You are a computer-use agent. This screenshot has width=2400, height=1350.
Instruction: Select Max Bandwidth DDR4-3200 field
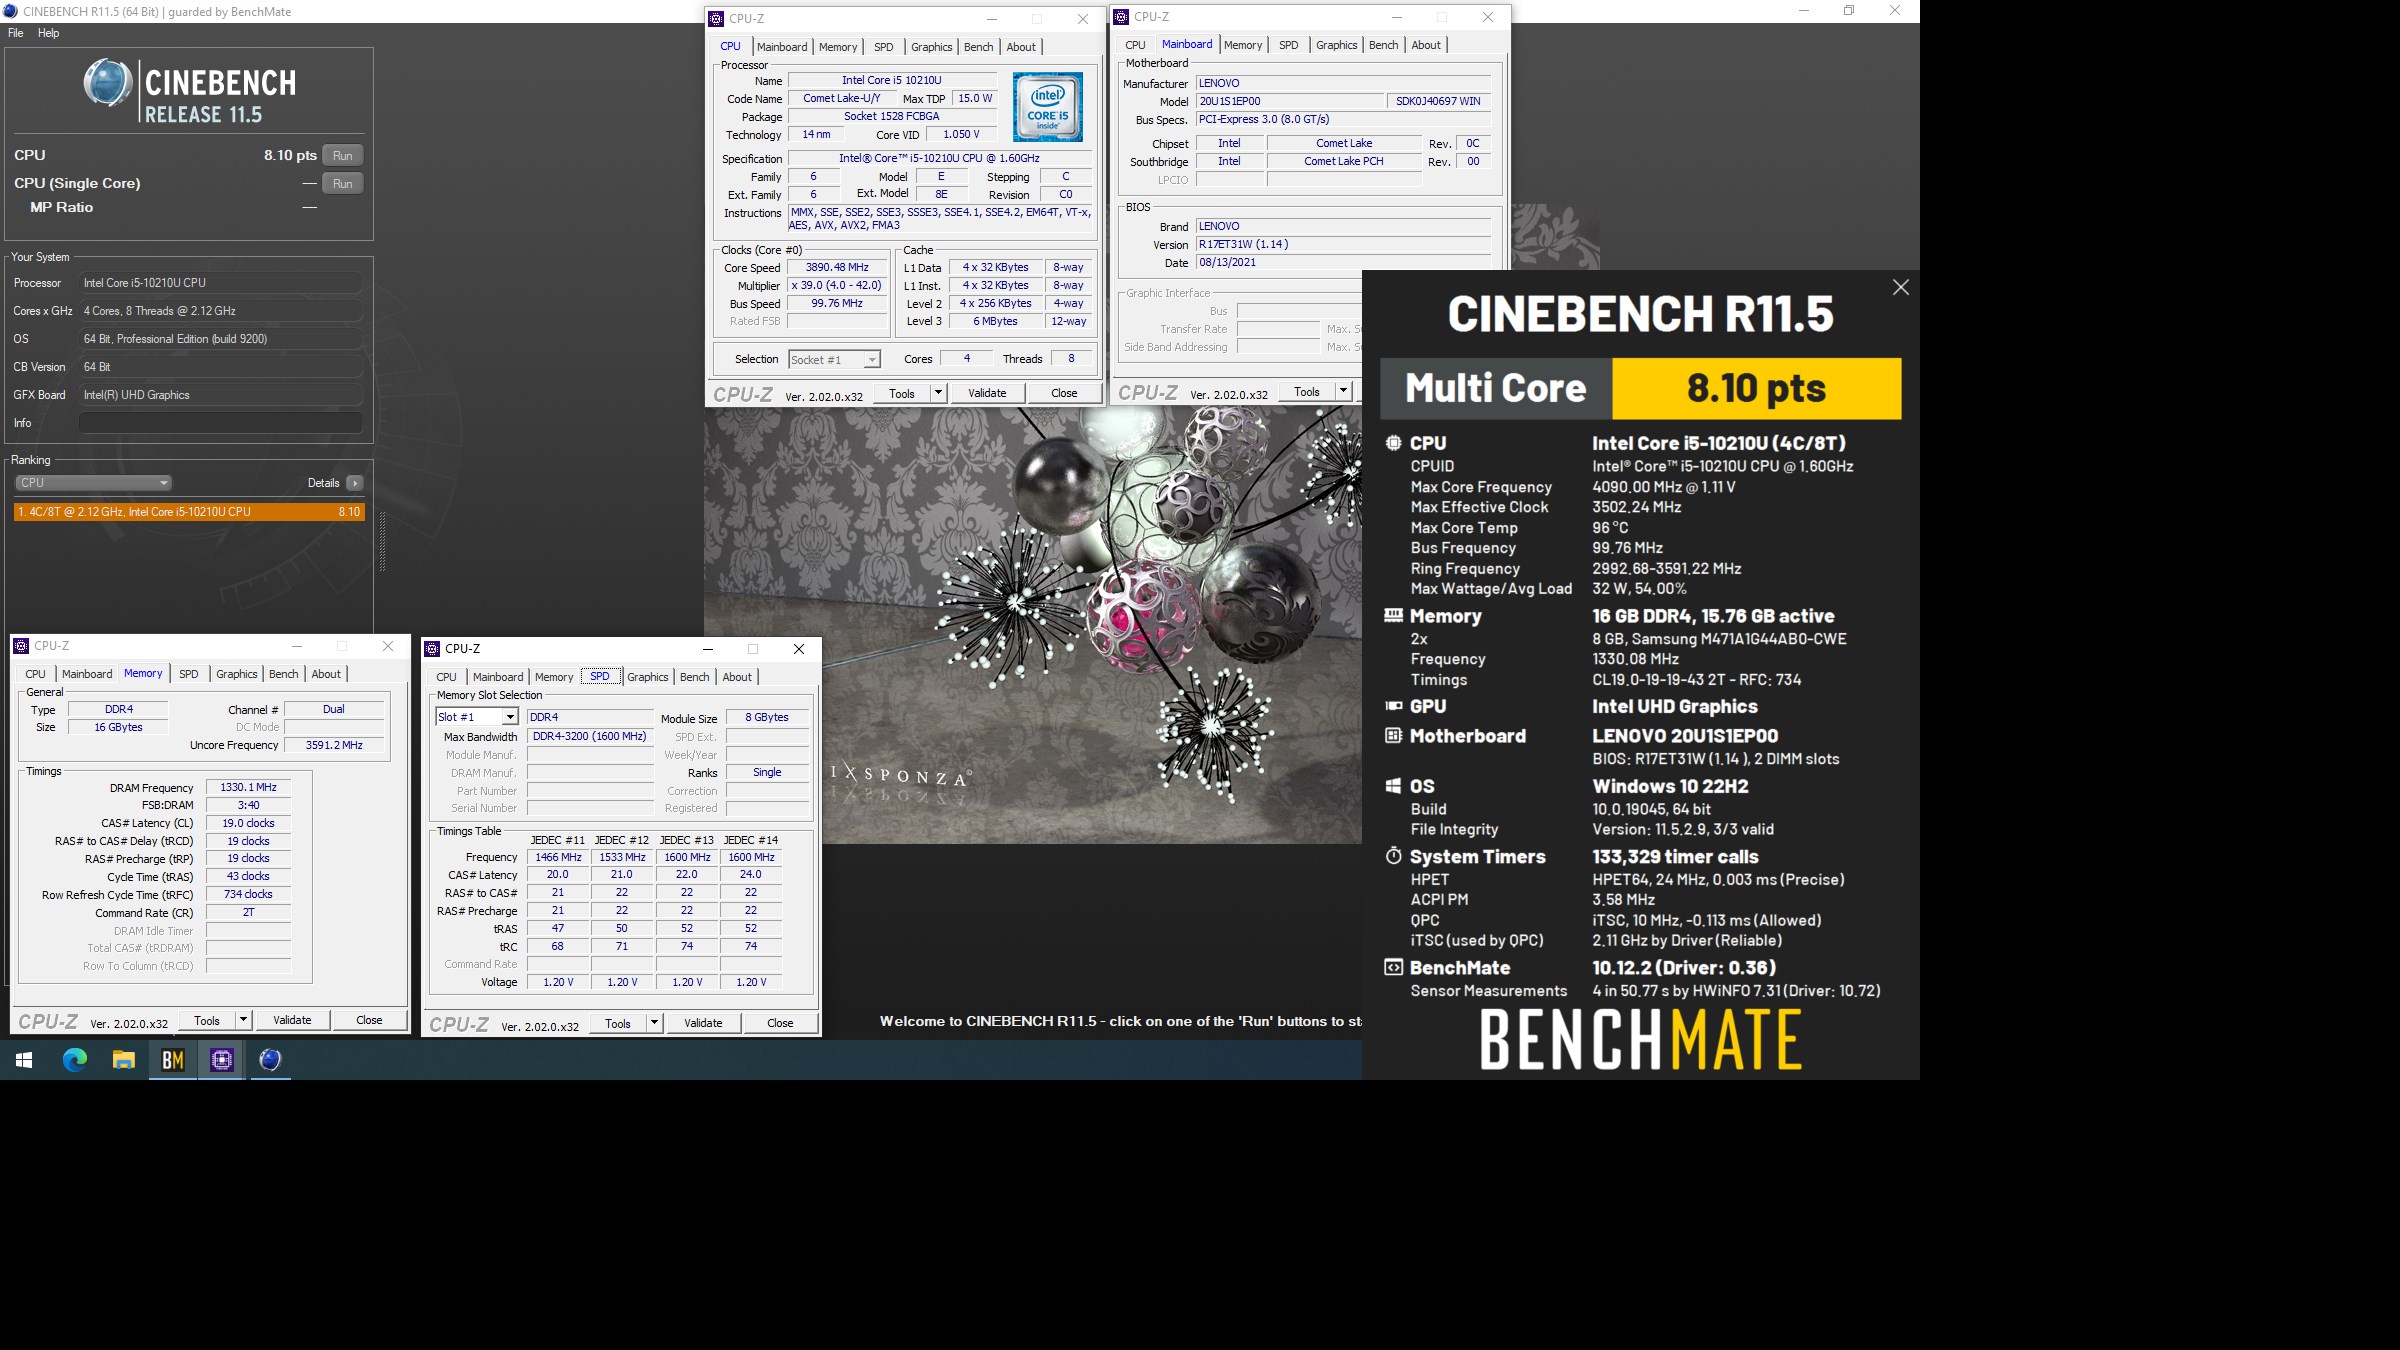click(590, 737)
